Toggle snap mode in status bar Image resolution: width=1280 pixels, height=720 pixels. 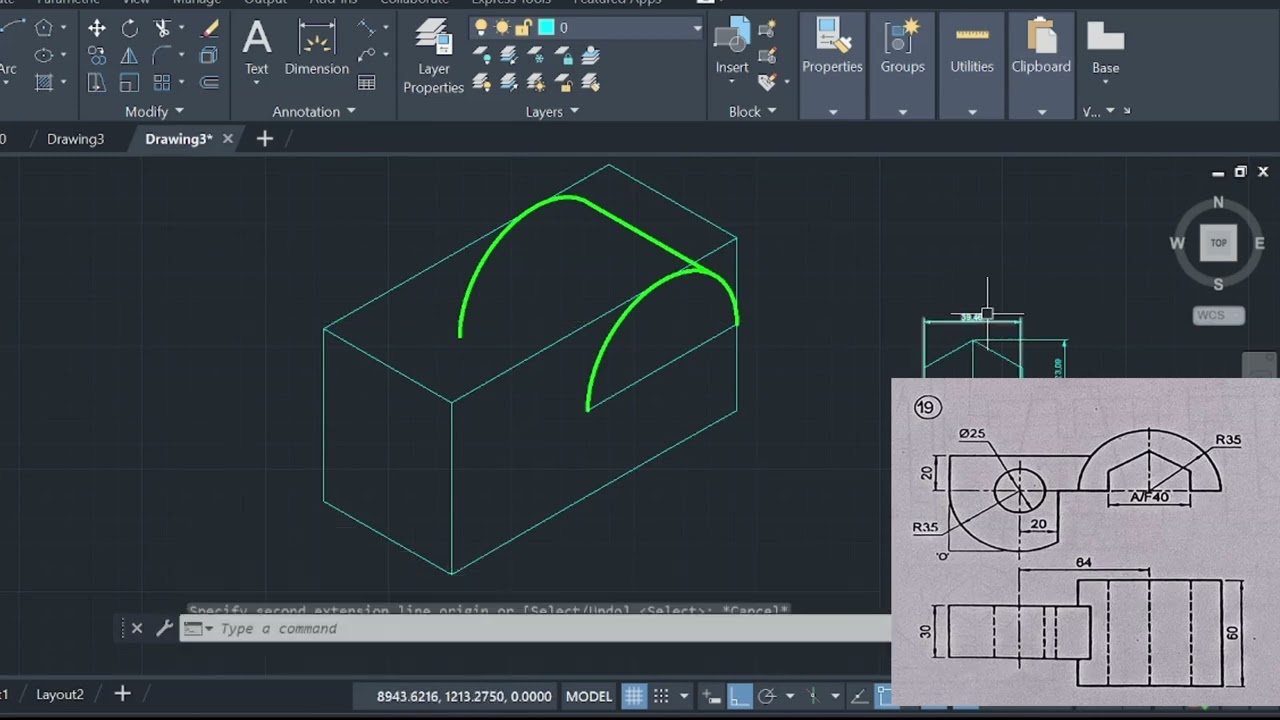coord(661,696)
